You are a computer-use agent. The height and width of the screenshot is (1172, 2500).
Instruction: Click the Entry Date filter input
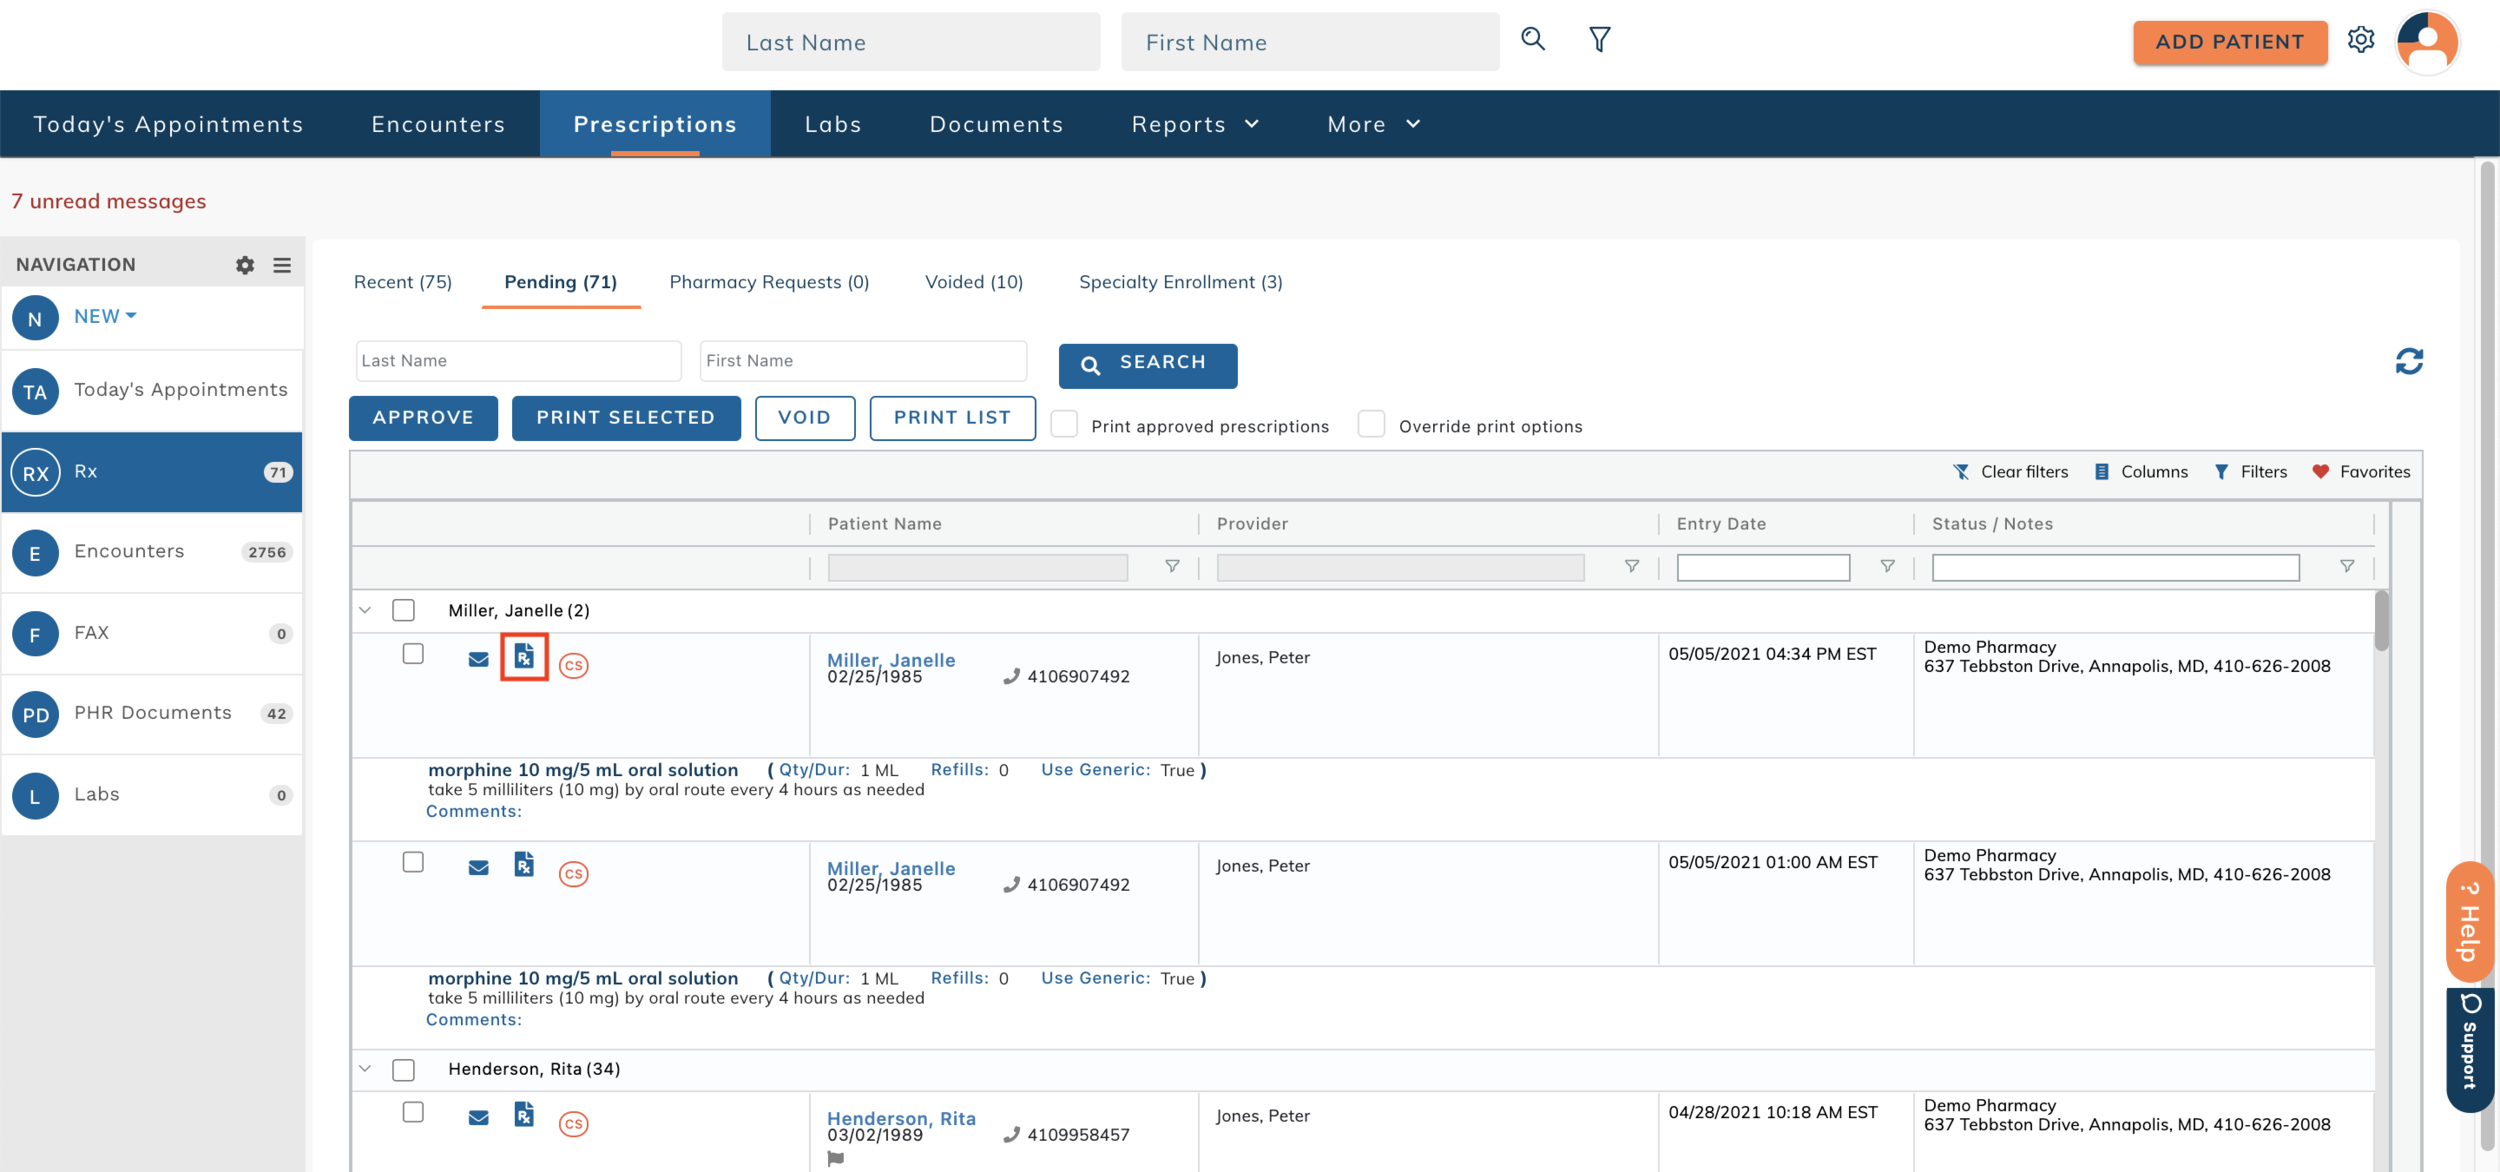1762,568
